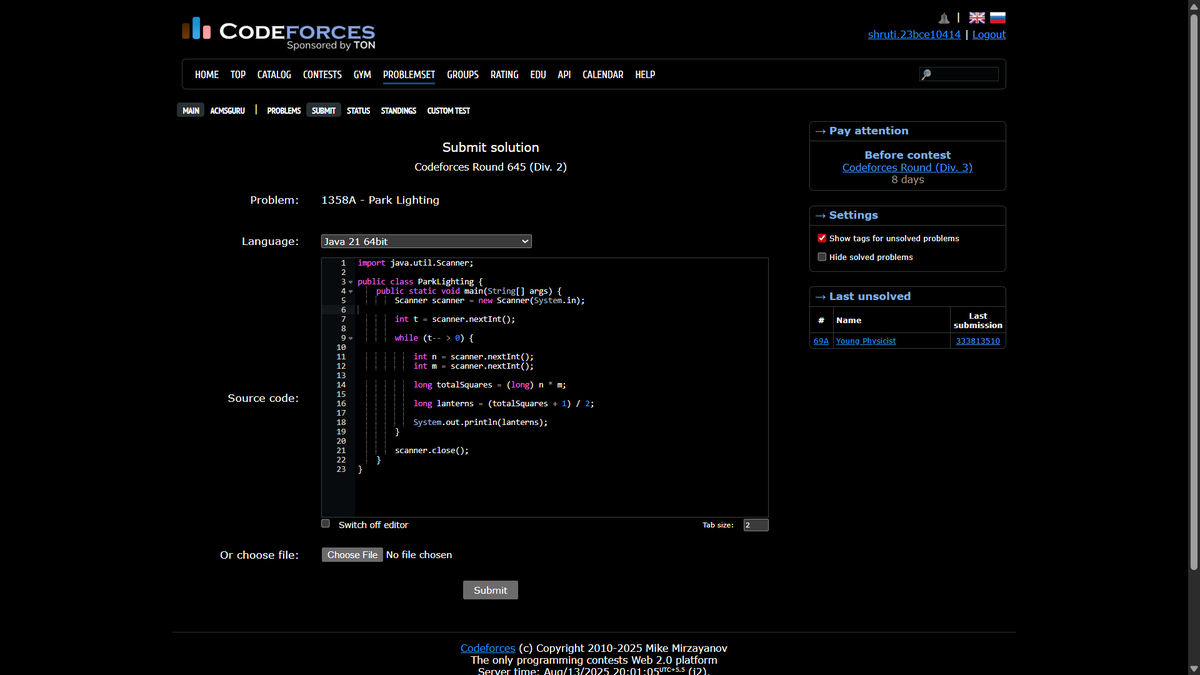
Task: Open the notifications bell icon
Action: click(944, 18)
